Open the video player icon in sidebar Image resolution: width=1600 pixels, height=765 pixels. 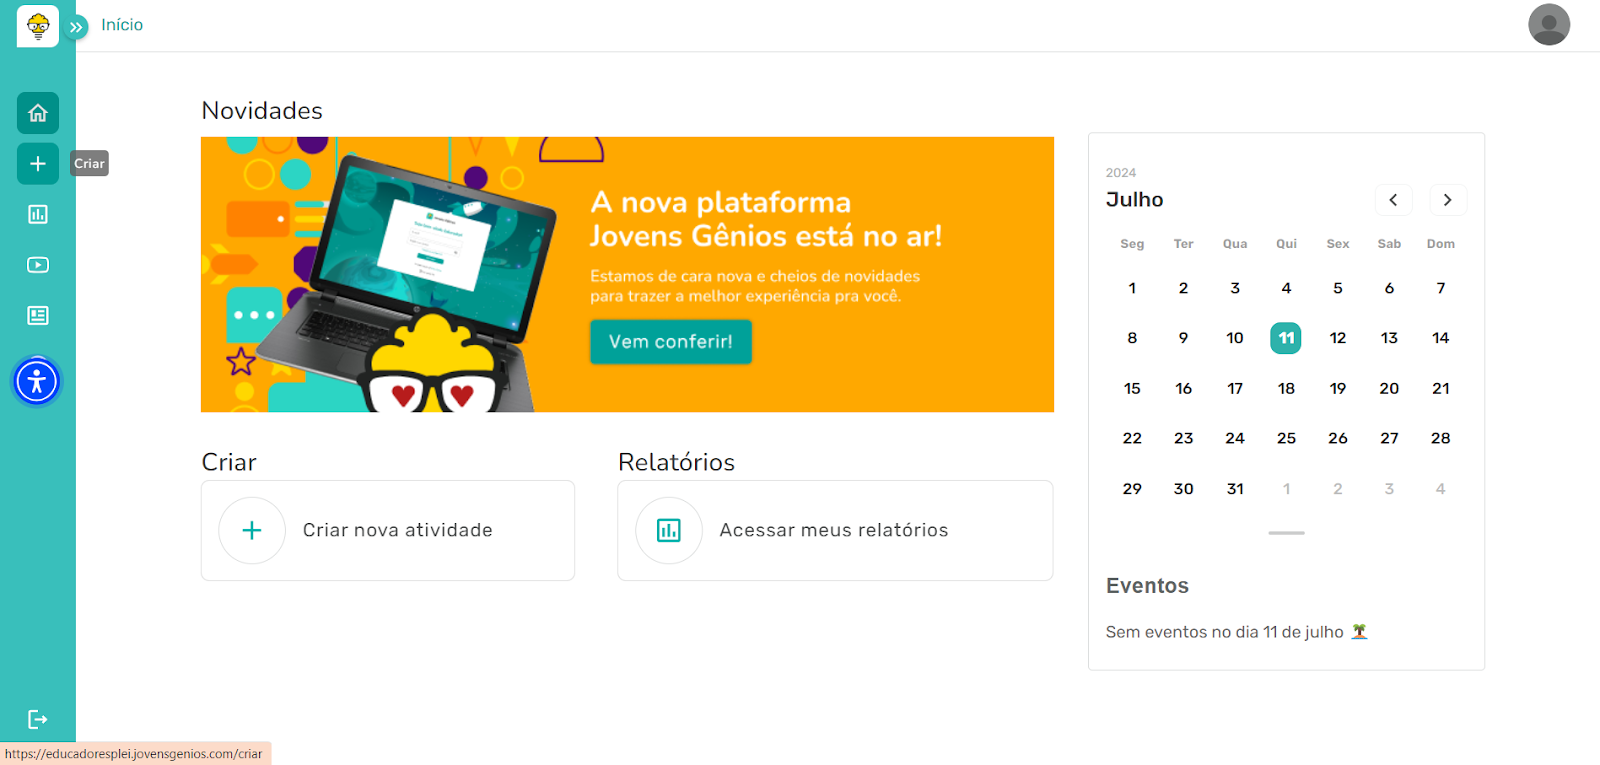[x=38, y=265]
